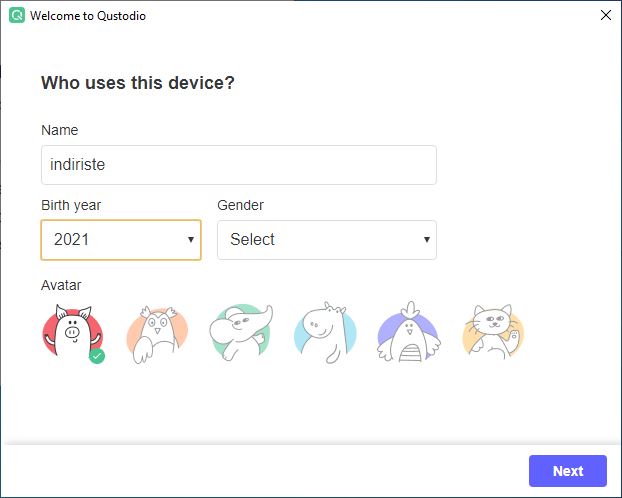Close the Welcome to Qustodio window
This screenshot has width=622, height=498.
(606, 15)
